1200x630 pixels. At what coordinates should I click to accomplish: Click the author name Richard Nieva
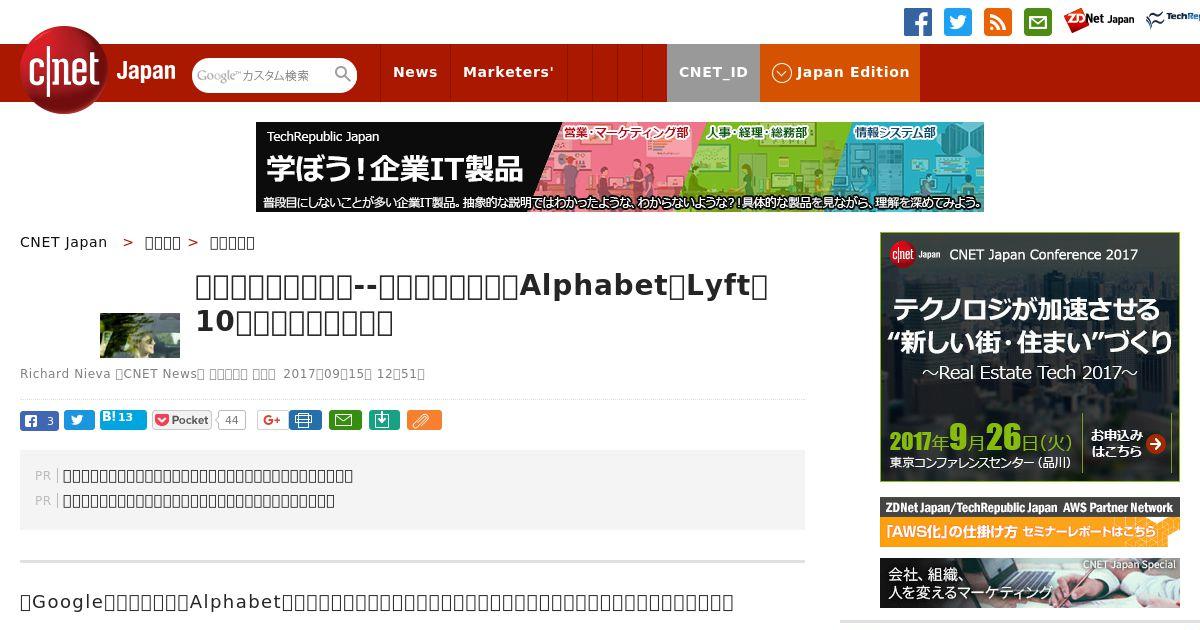coord(65,374)
